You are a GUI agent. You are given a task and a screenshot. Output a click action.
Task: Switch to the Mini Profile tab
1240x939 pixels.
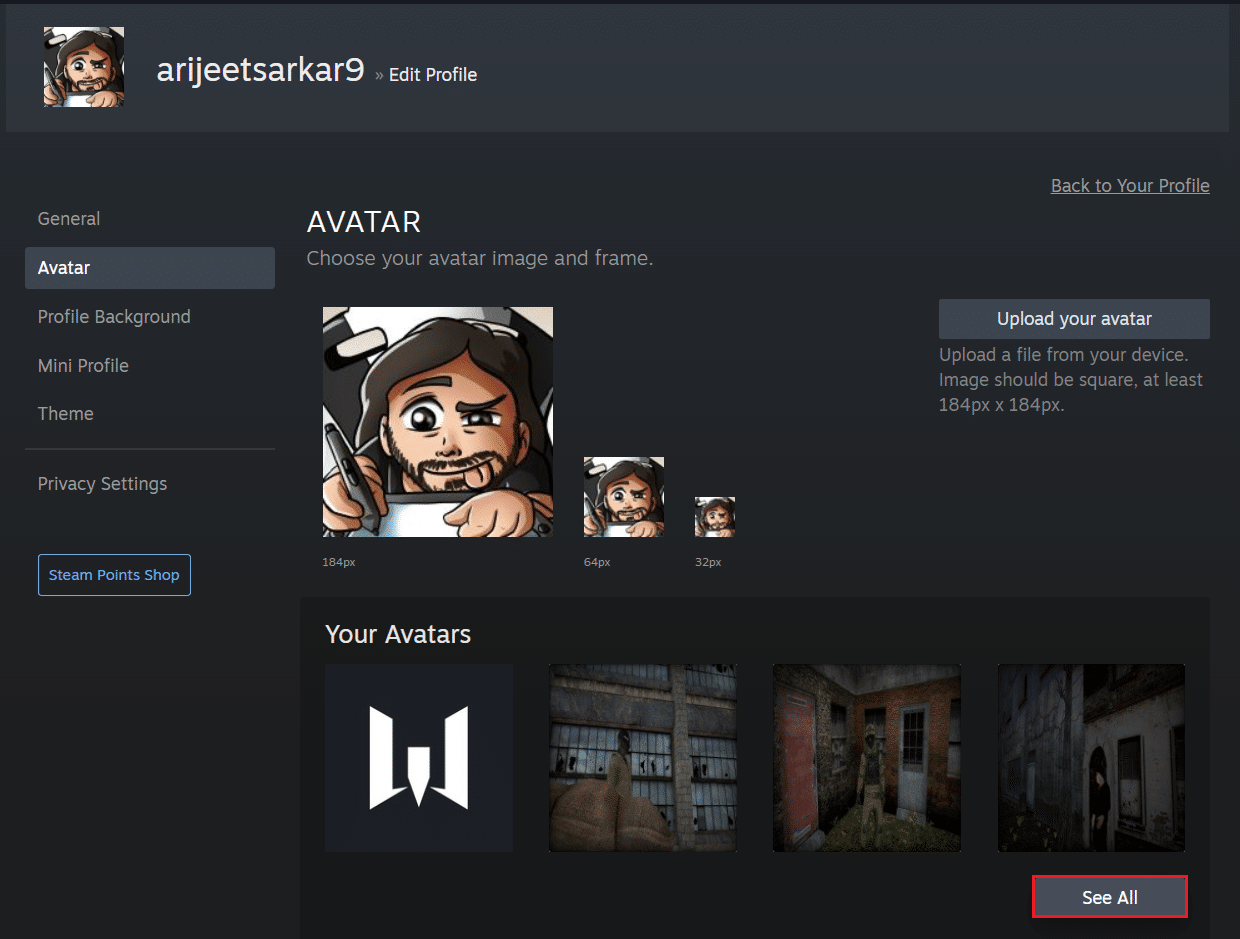point(83,366)
